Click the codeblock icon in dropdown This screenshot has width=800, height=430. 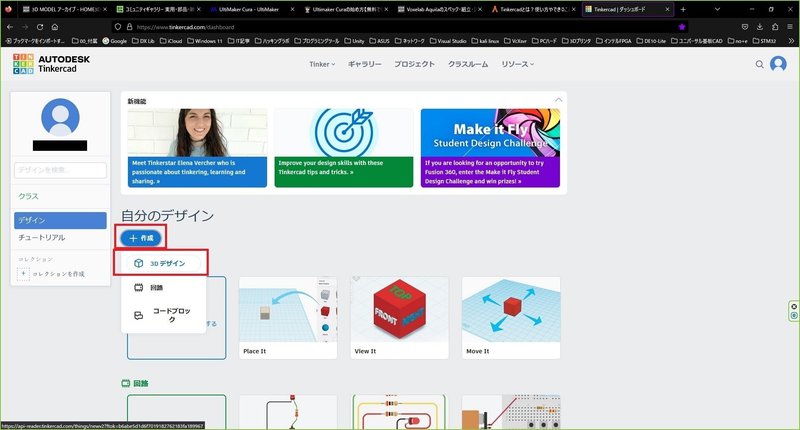(138, 315)
